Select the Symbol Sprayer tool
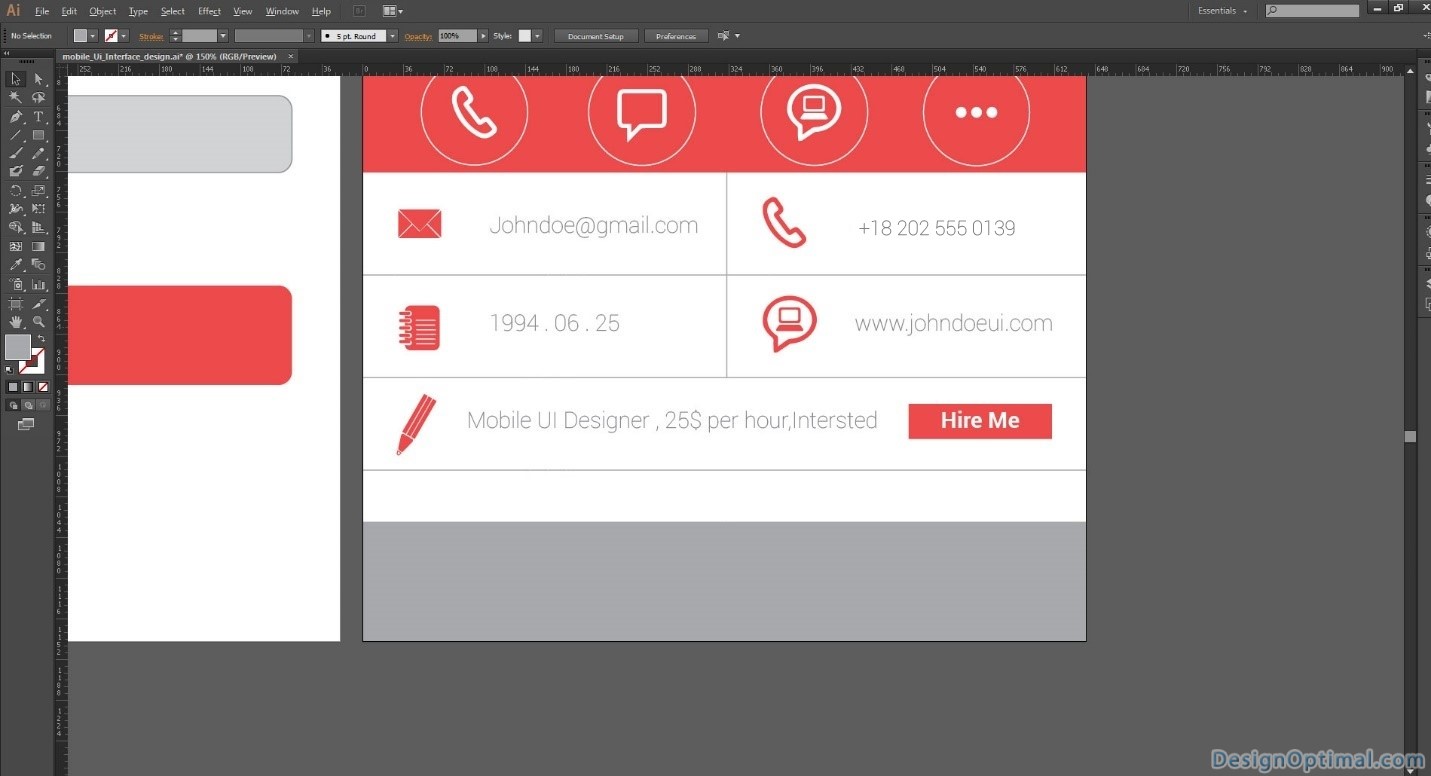 click(x=16, y=285)
